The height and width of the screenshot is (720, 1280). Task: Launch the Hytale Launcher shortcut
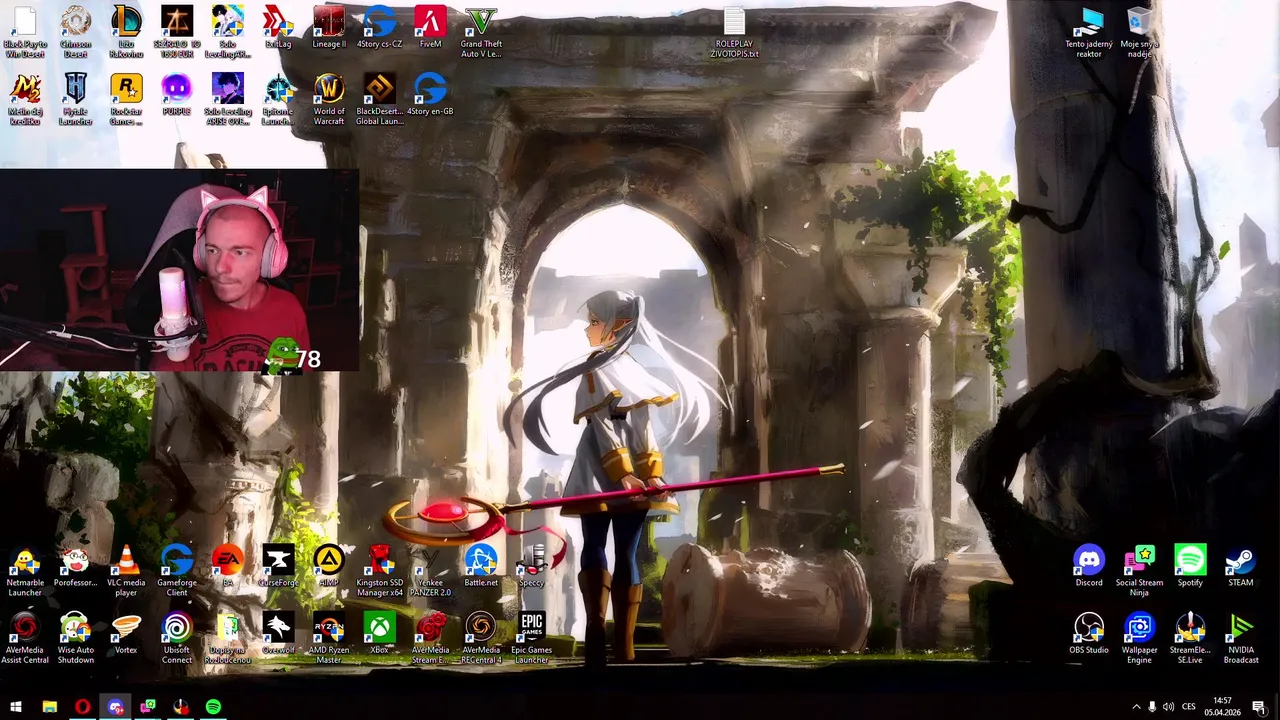coord(75,100)
